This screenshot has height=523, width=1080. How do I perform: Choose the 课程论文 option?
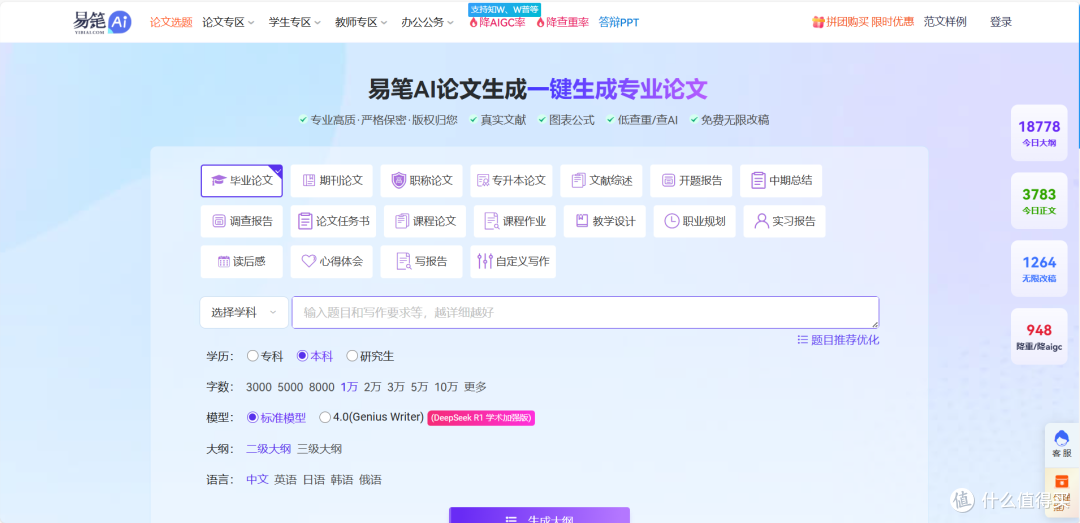click(x=425, y=221)
